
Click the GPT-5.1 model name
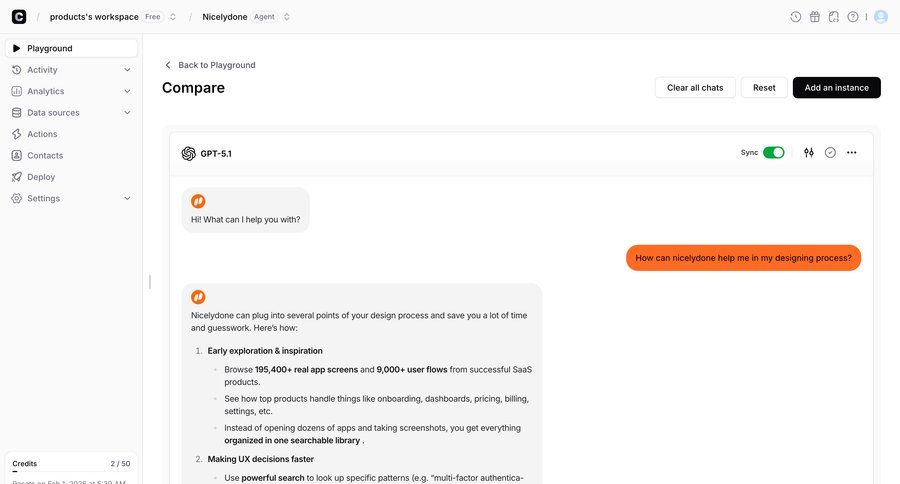click(216, 153)
